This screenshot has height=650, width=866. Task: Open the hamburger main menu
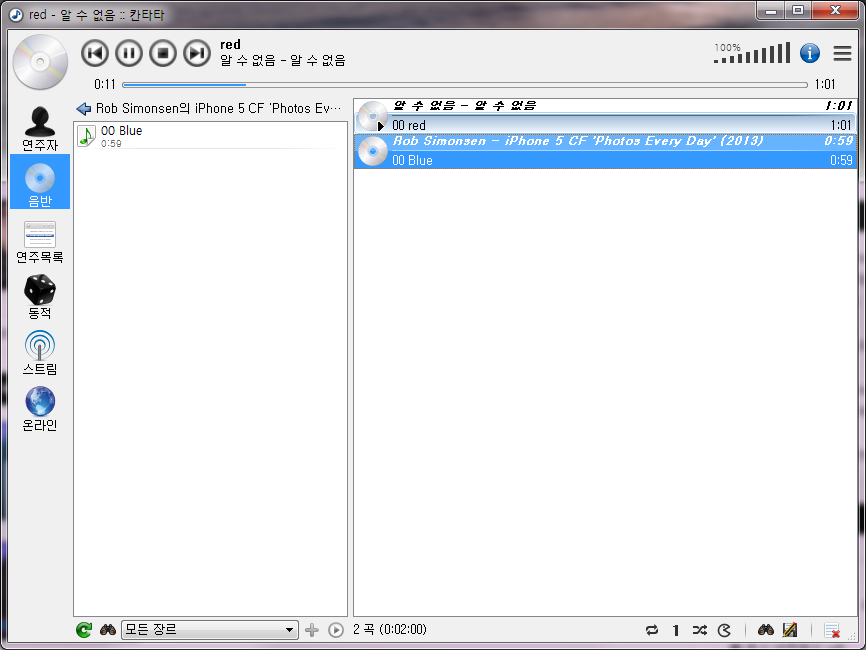pyautogui.click(x=842, y=53)
